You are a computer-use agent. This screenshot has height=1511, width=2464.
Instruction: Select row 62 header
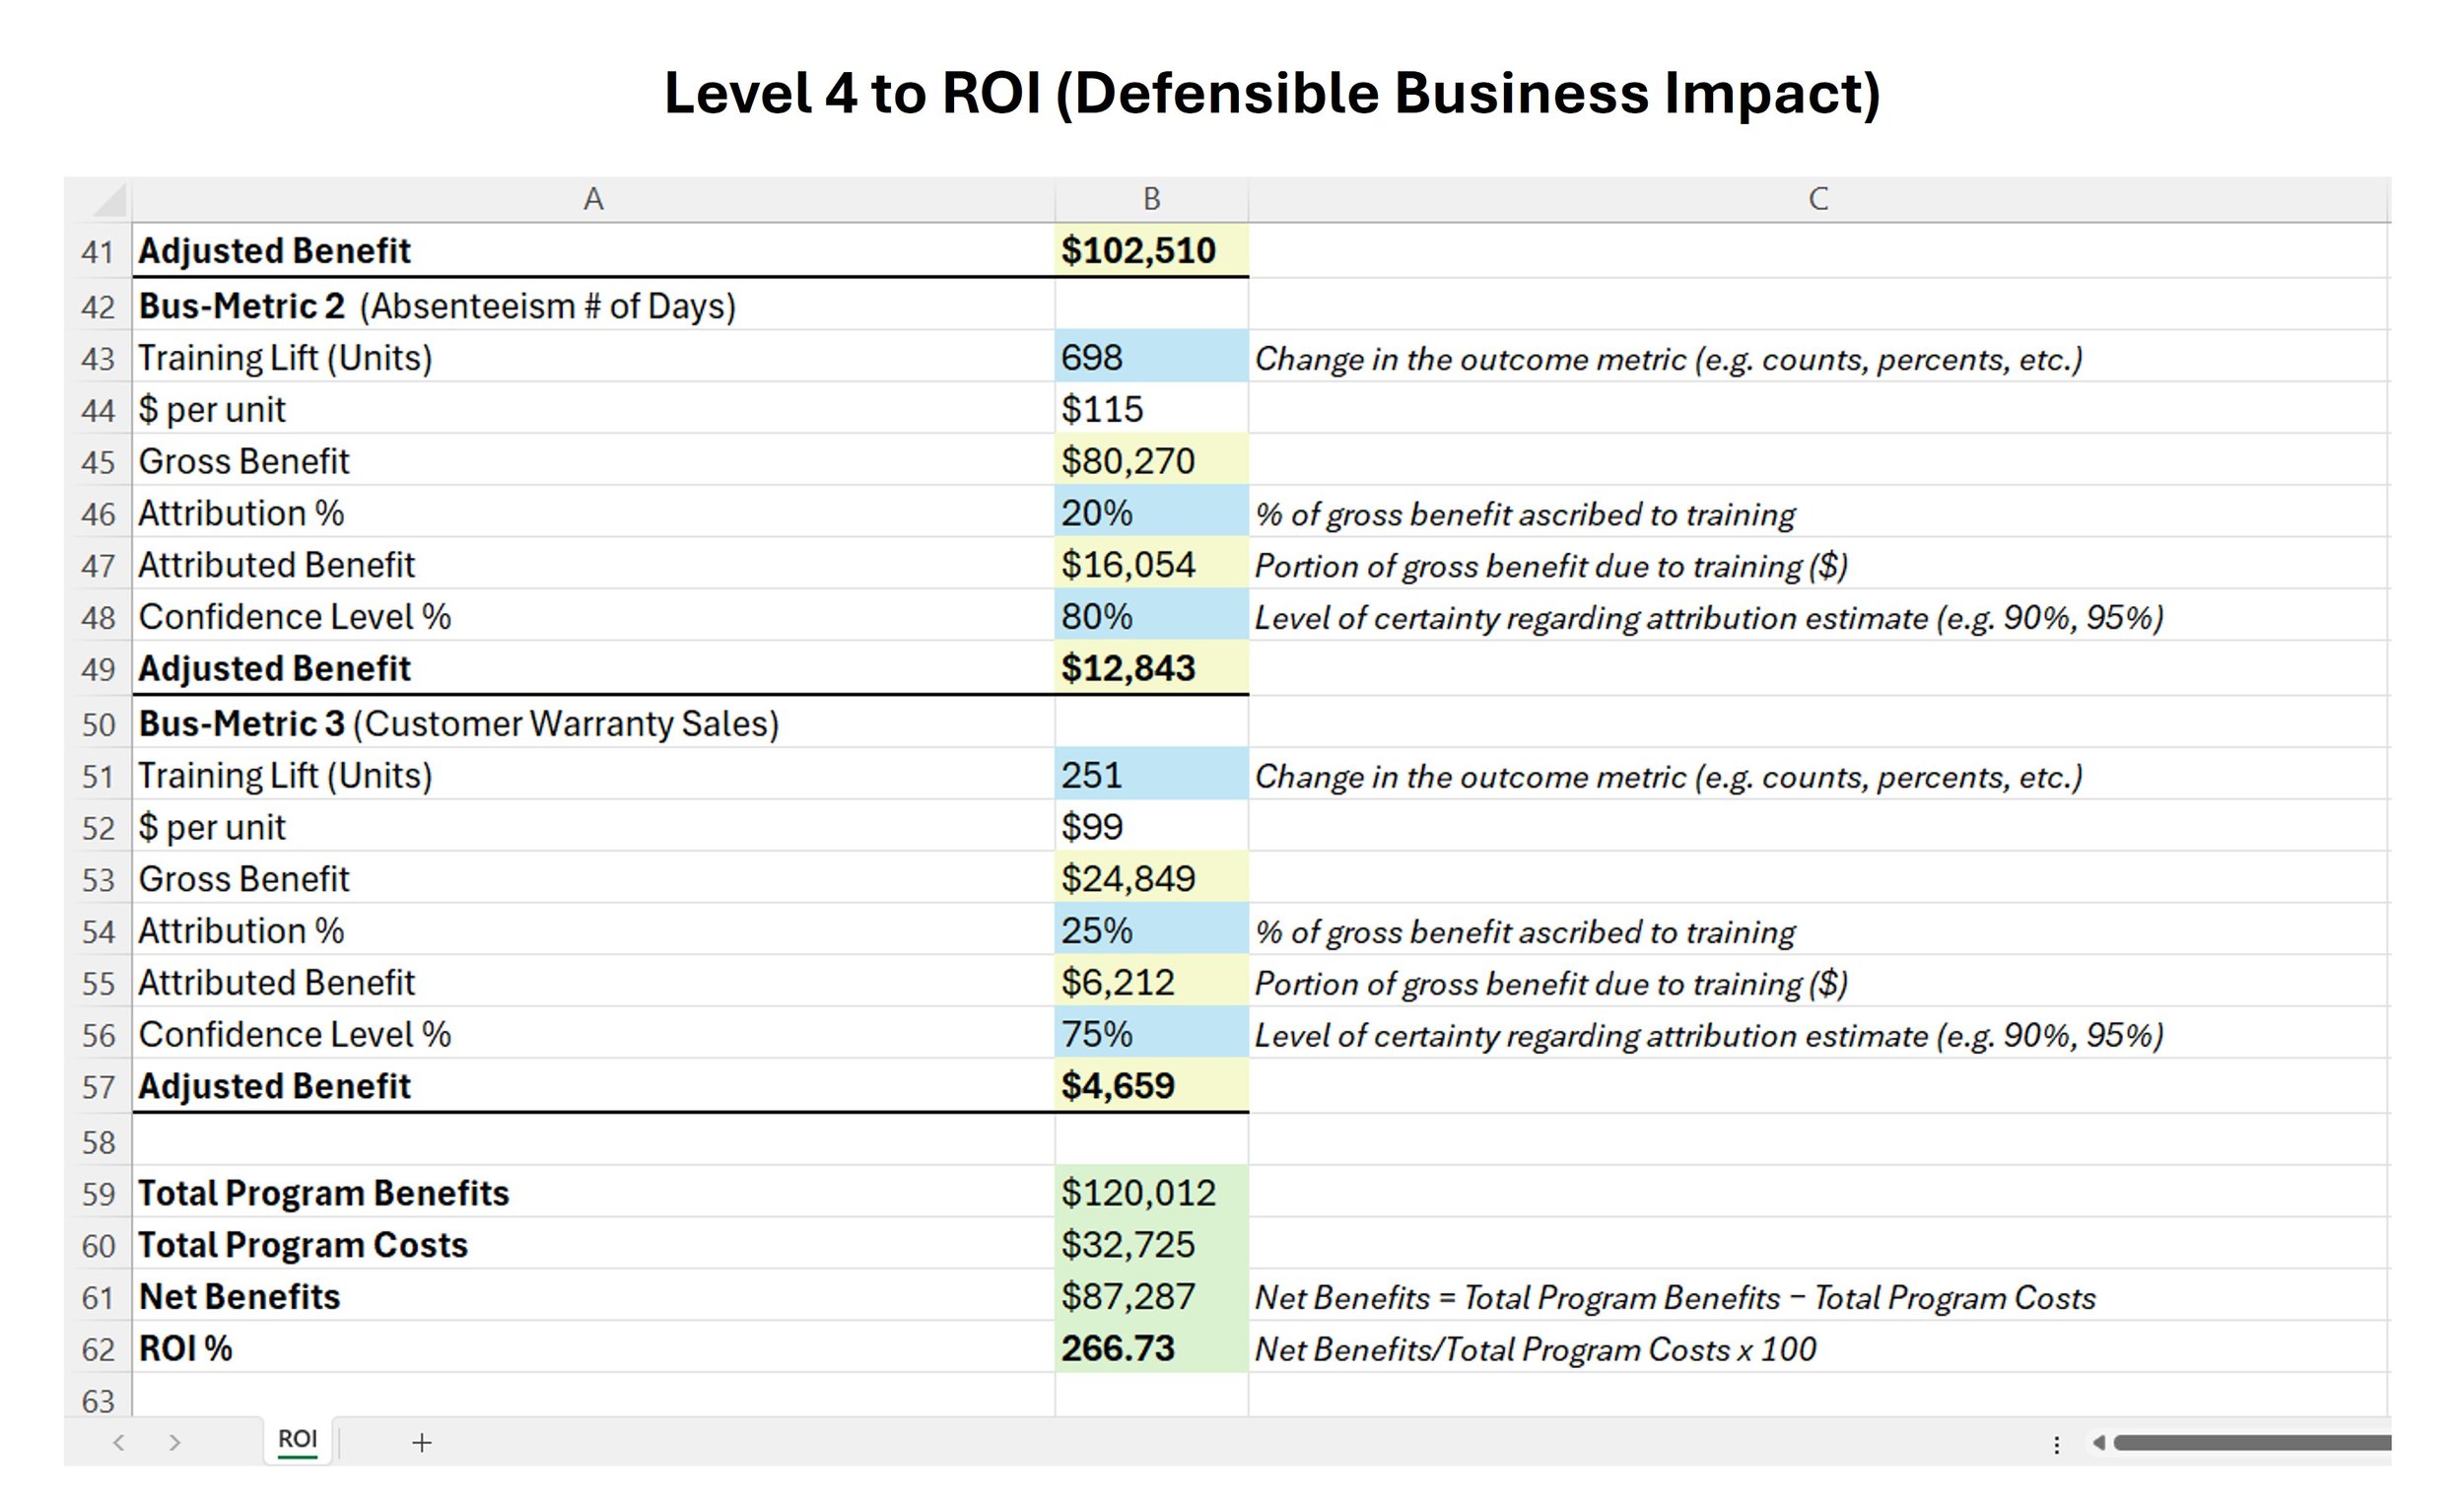point(98,1349)
